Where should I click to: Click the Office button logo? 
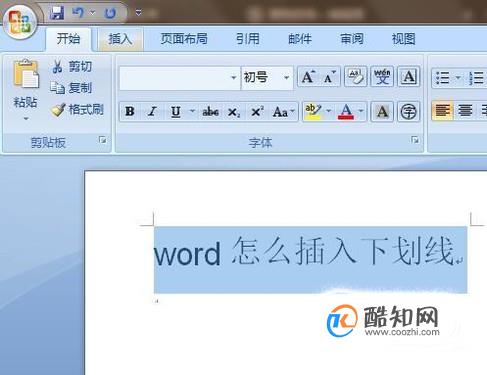(x=20, y=21)
